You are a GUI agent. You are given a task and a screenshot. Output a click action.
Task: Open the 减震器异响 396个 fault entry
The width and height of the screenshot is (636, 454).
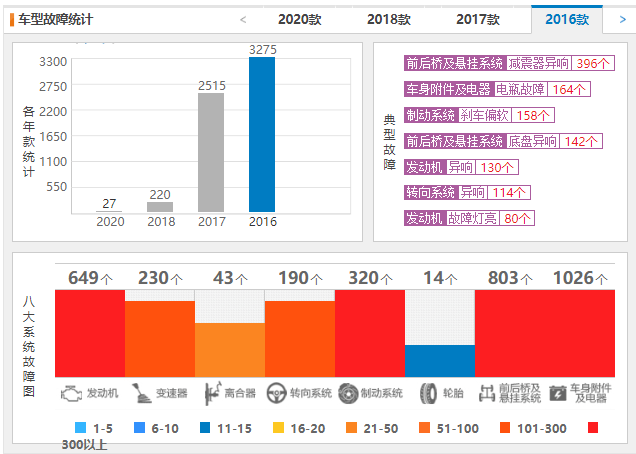coord(509,63)
